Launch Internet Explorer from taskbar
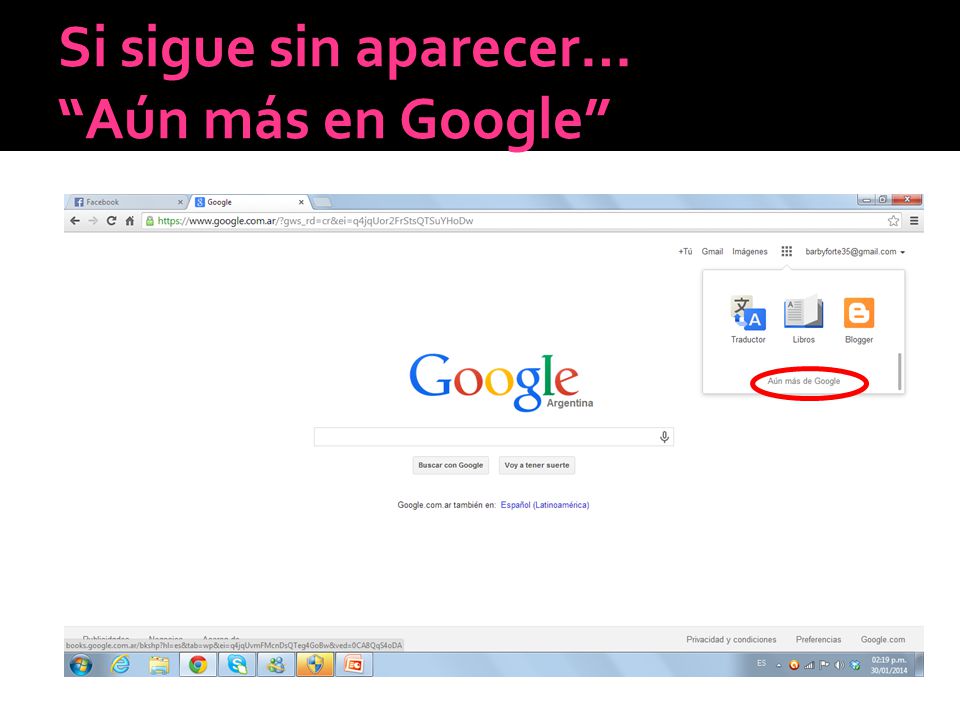The image size is (960, 720). [120, 664]
